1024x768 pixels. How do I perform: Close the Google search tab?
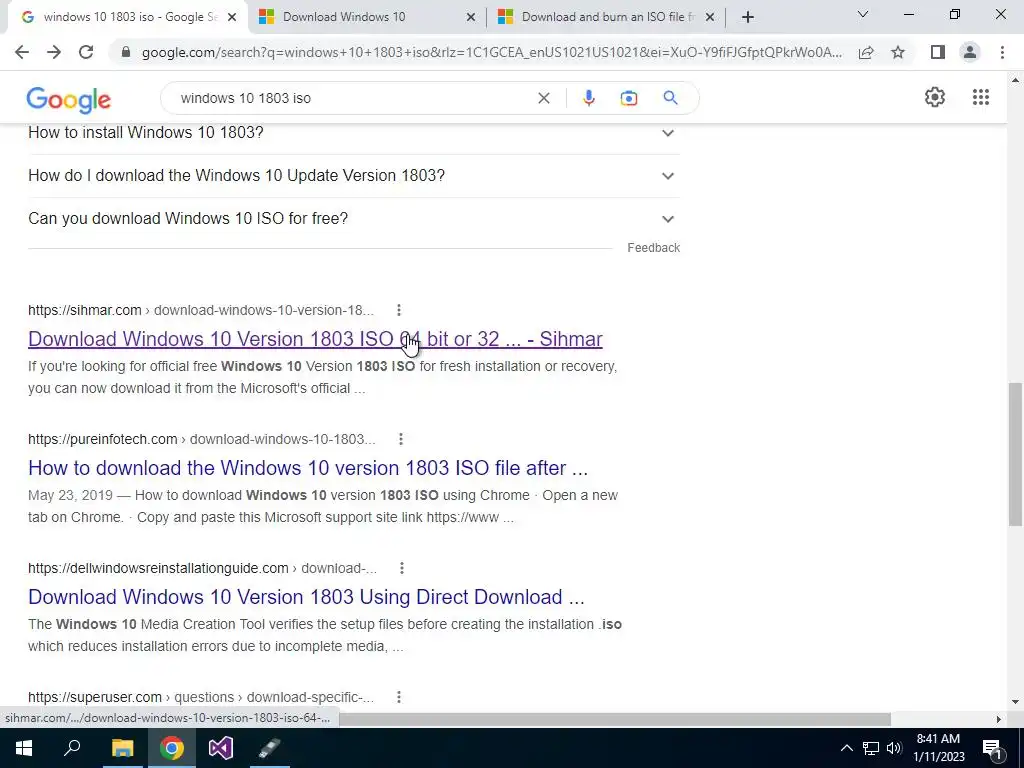(x=232, y=17)
